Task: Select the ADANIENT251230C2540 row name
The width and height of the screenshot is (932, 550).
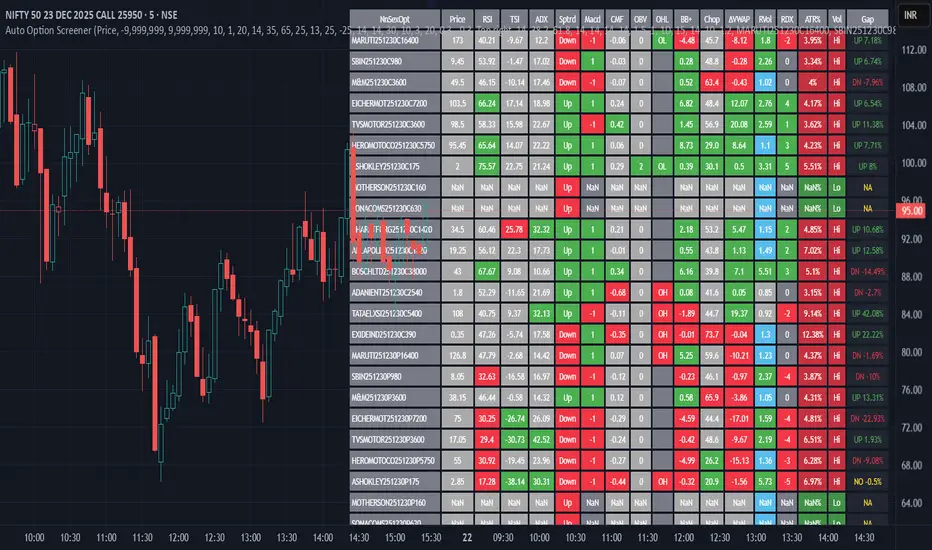Action: (x=395, y=293)
